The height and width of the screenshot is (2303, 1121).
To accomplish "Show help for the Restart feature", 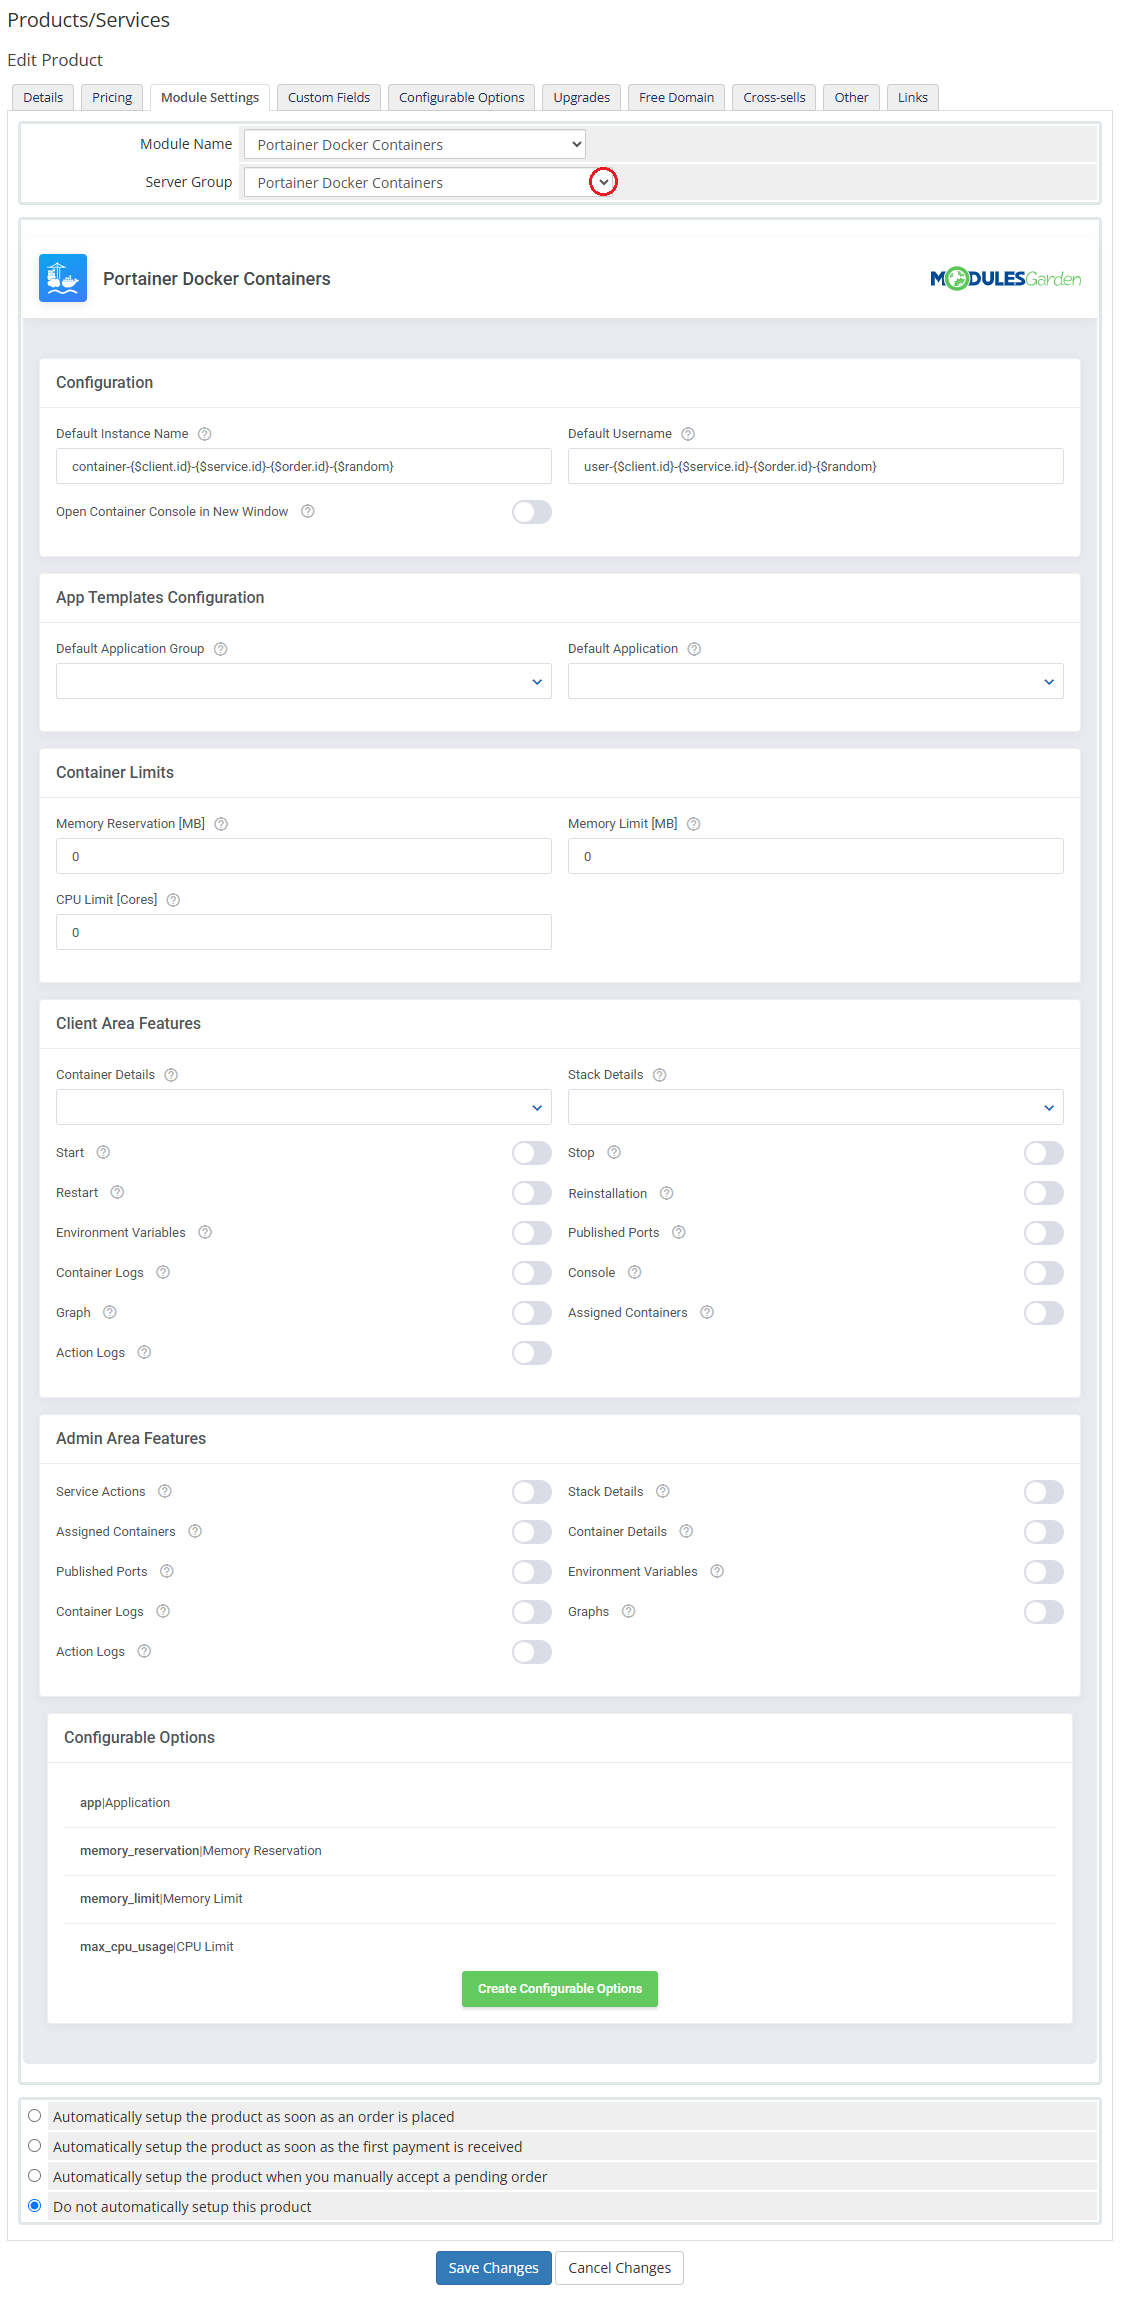I will [117, 1192].
